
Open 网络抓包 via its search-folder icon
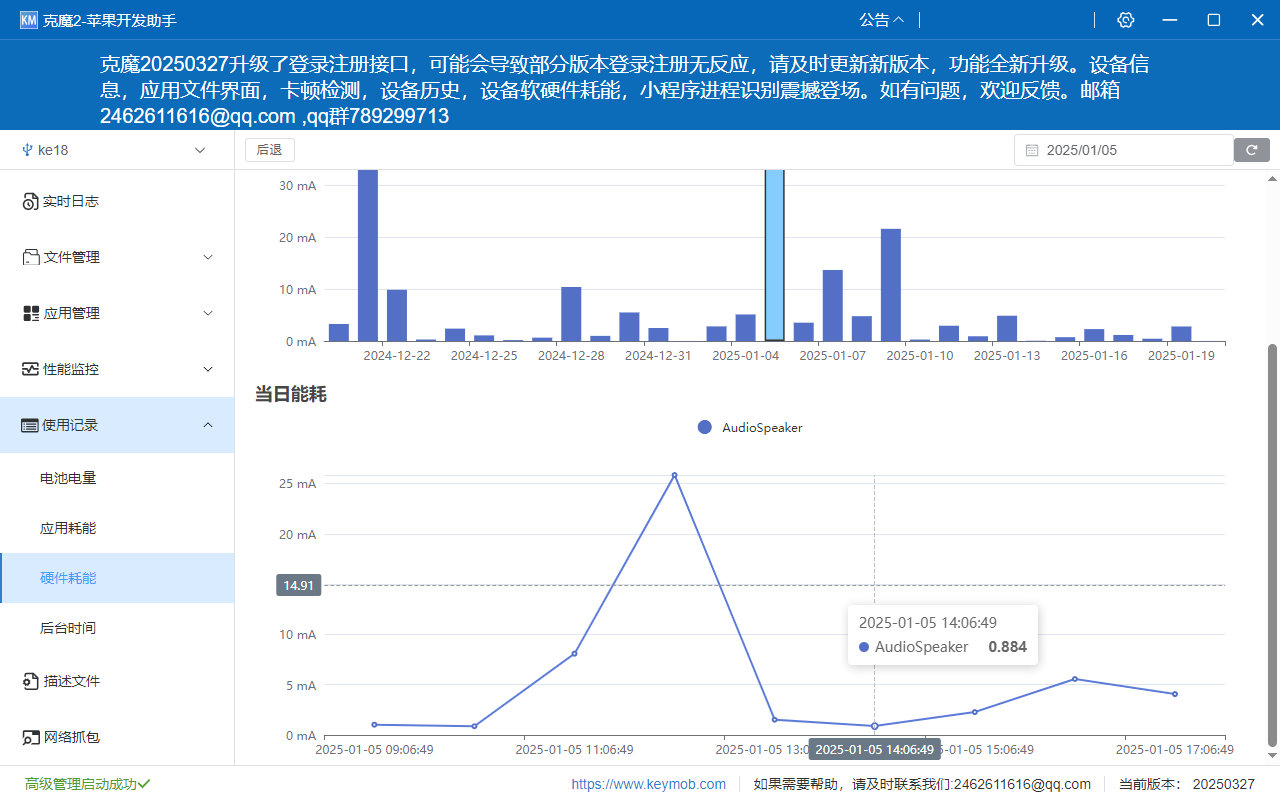[x=30, y=738]
